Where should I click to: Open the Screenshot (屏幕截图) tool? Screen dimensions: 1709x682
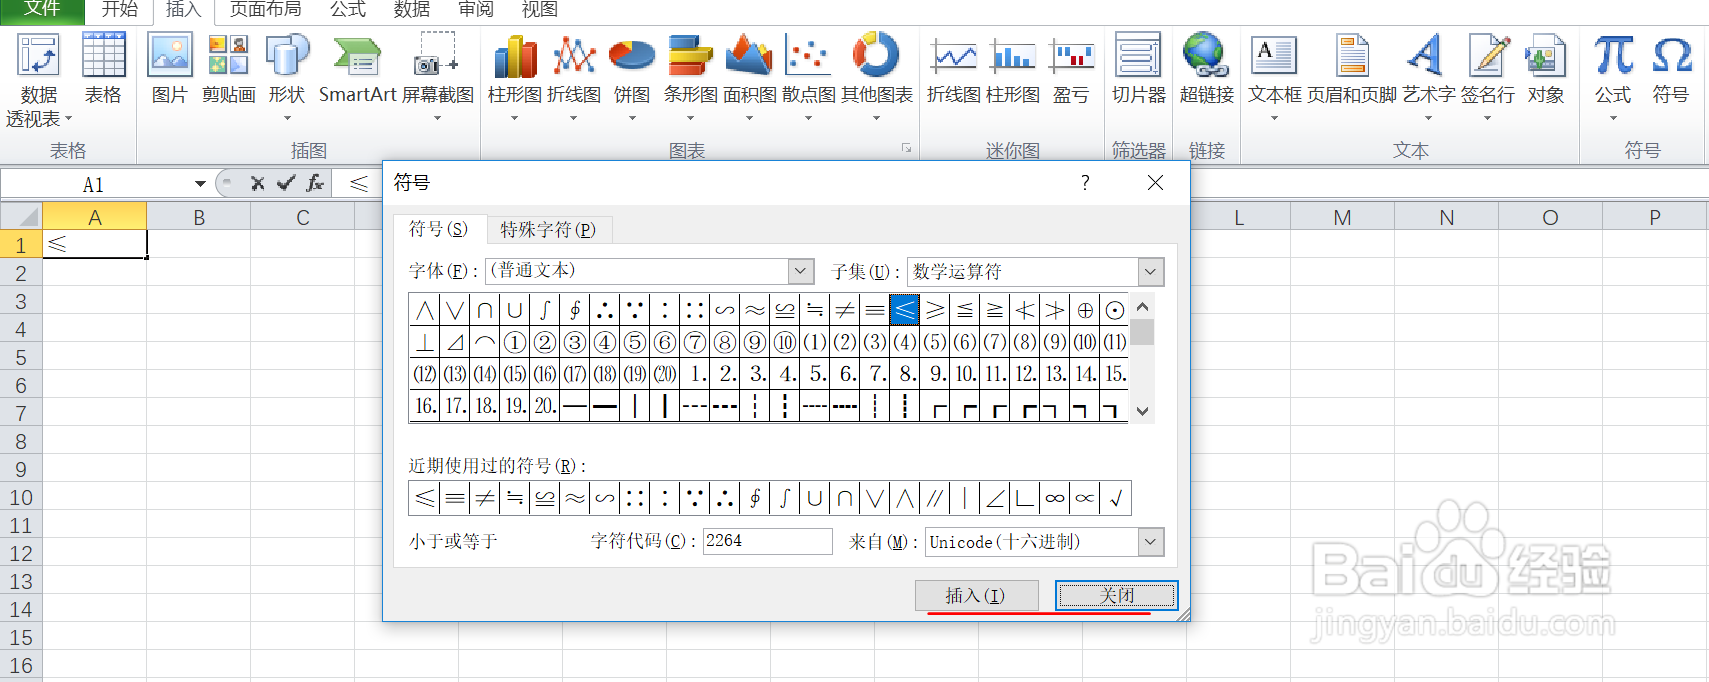tap(437, 78)
